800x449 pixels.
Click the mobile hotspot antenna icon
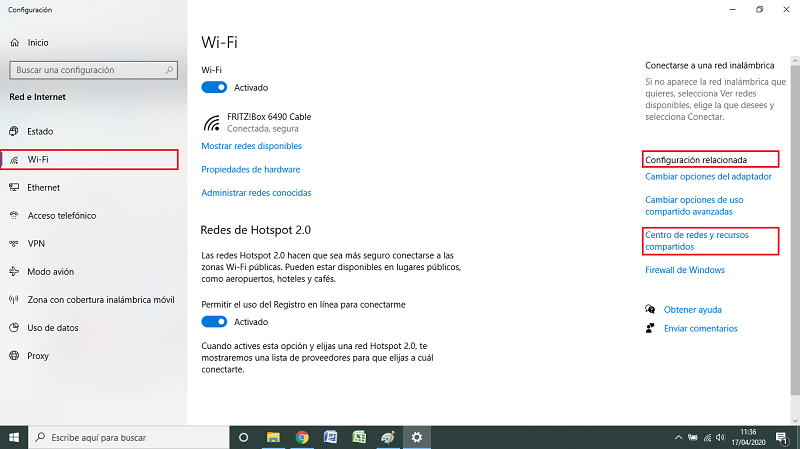point(14,300)
